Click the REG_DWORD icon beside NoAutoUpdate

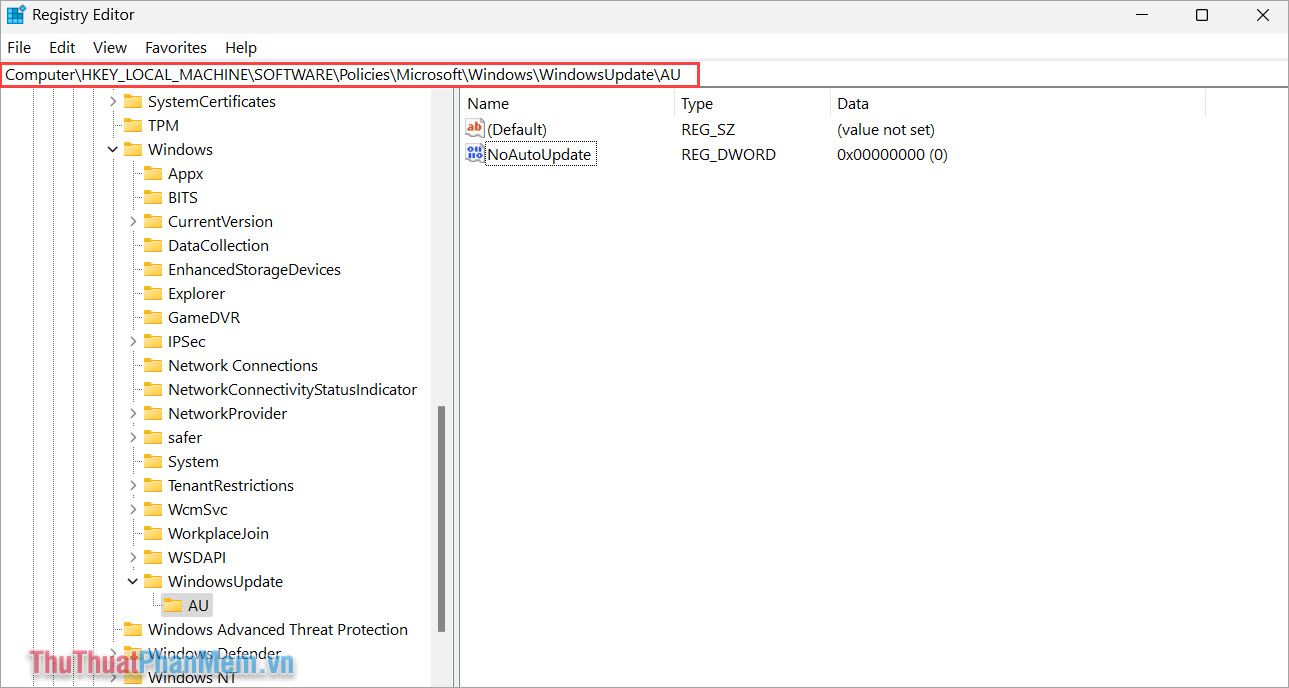pyautogui.click(x=473, y=153)
